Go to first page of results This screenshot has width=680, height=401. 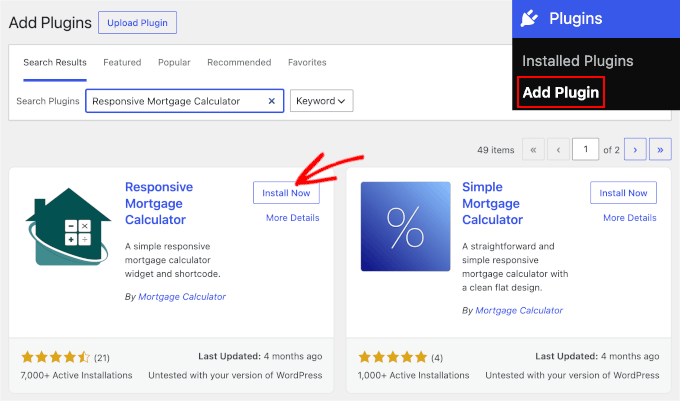533,150
